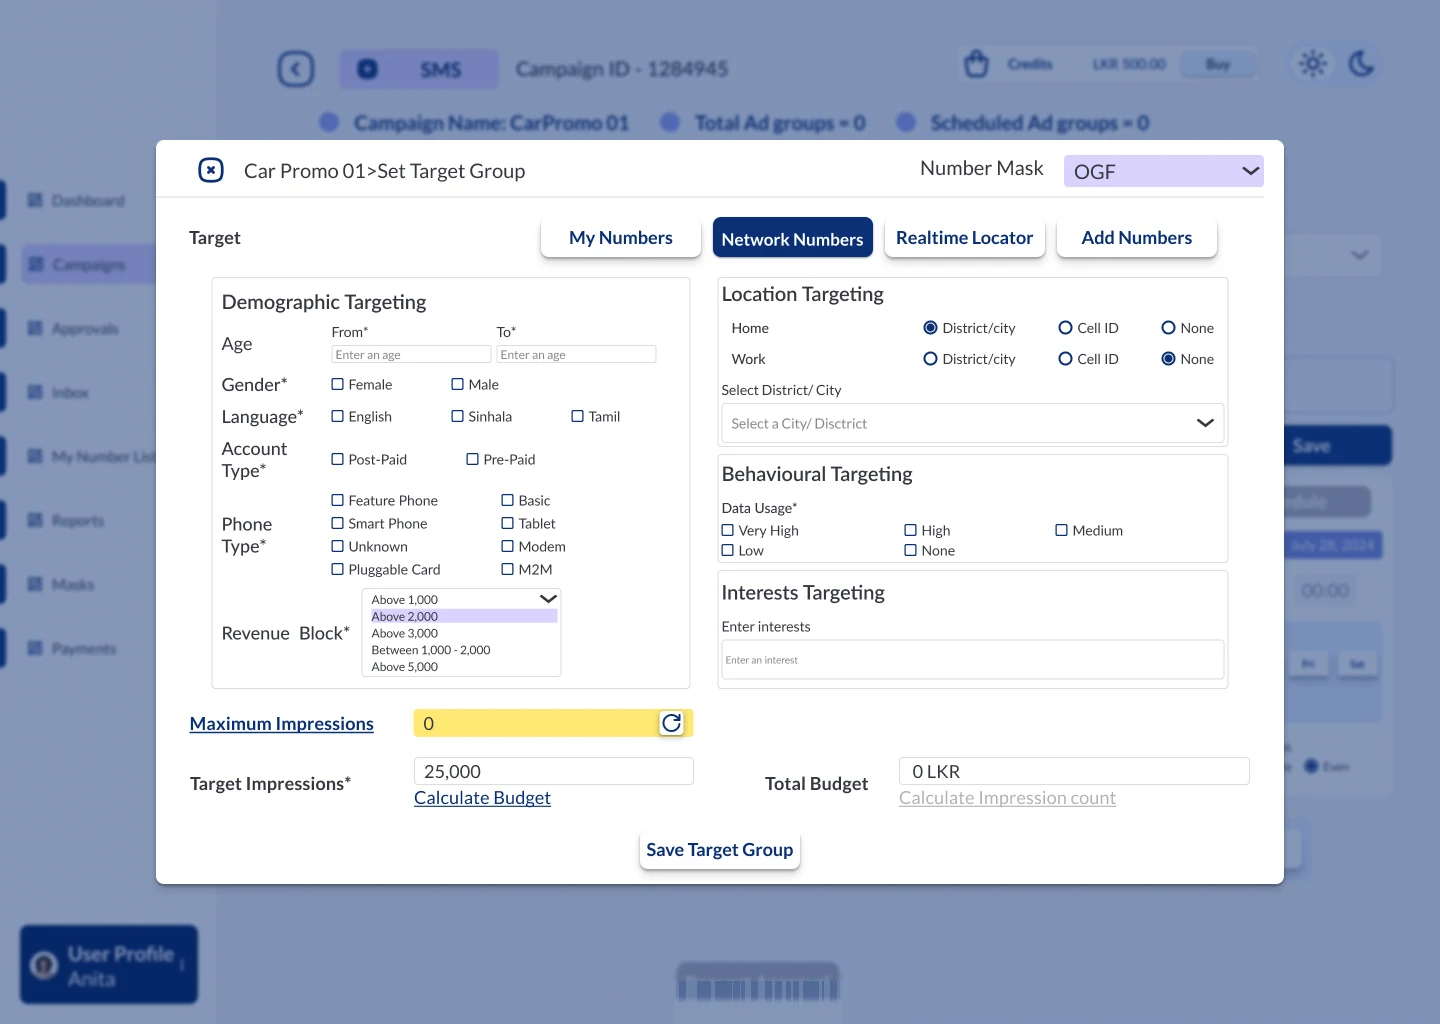Select Home Cell ID radio button
Viewport: 1440px width, 1024px height.
1065,328
